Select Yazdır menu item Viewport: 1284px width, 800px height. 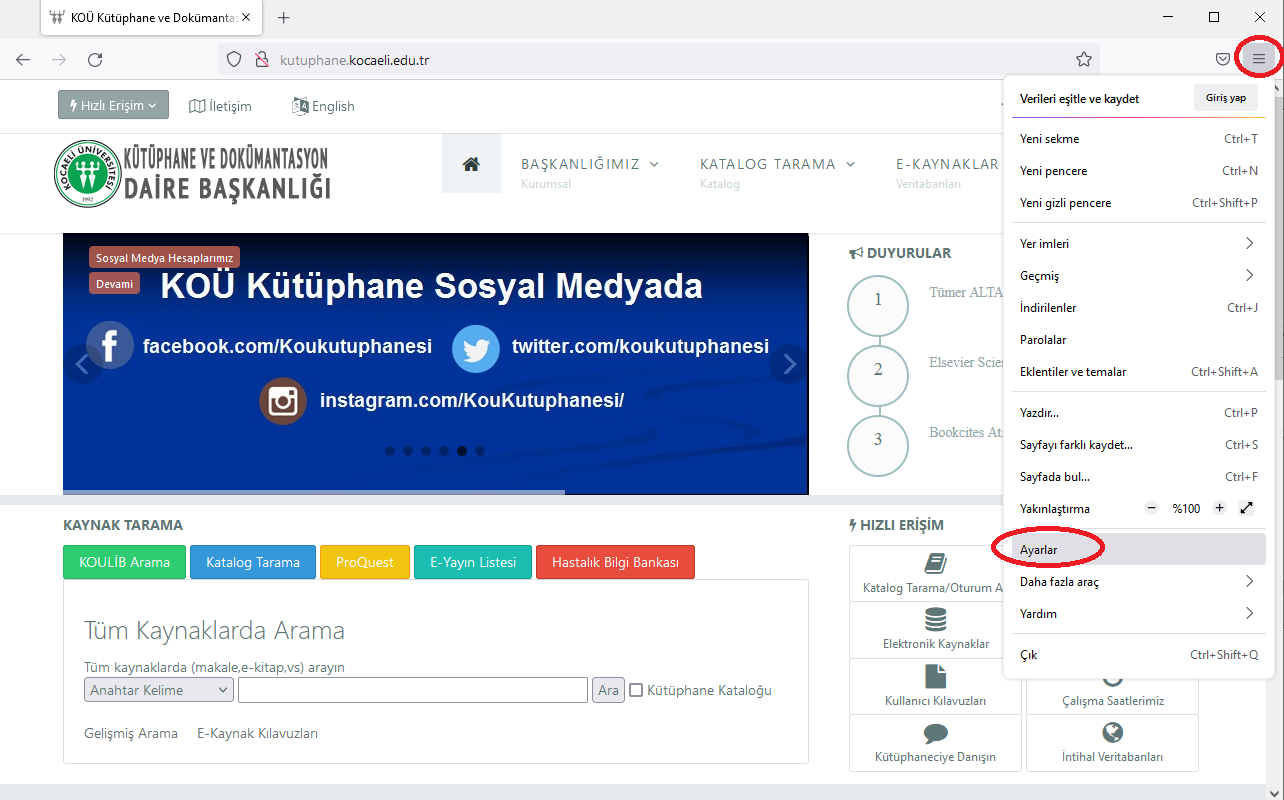(x=1138, y=413)
